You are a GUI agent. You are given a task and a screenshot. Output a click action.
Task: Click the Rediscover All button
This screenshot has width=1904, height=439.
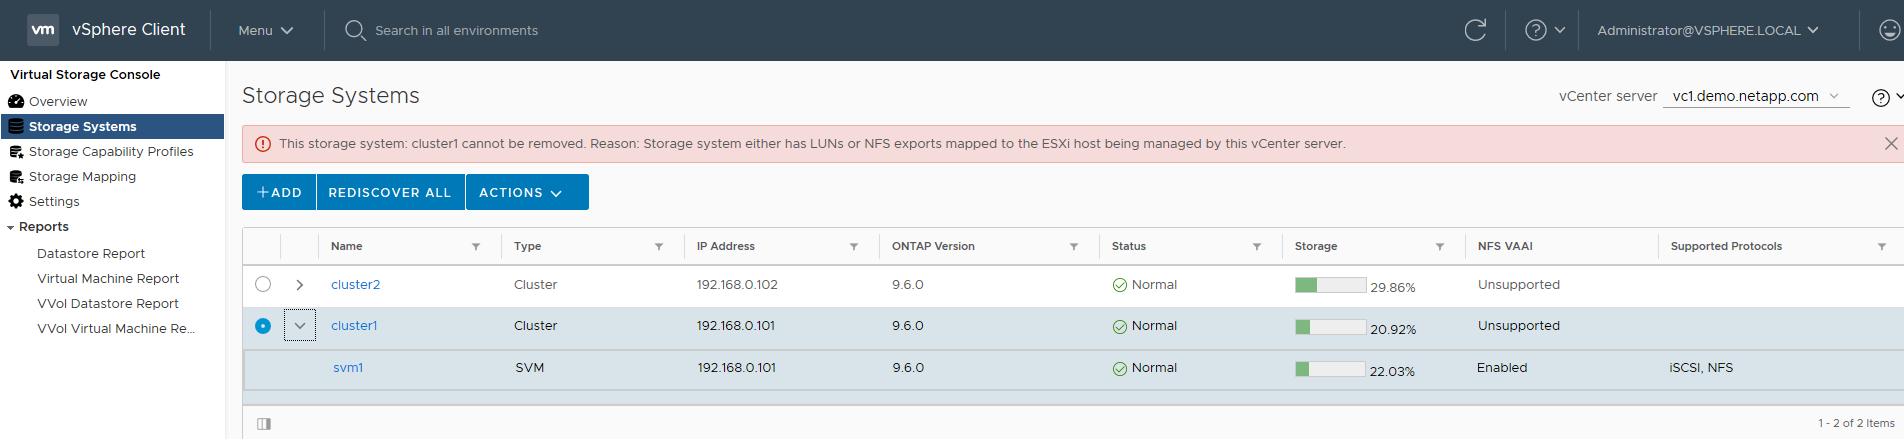[390, 192]
